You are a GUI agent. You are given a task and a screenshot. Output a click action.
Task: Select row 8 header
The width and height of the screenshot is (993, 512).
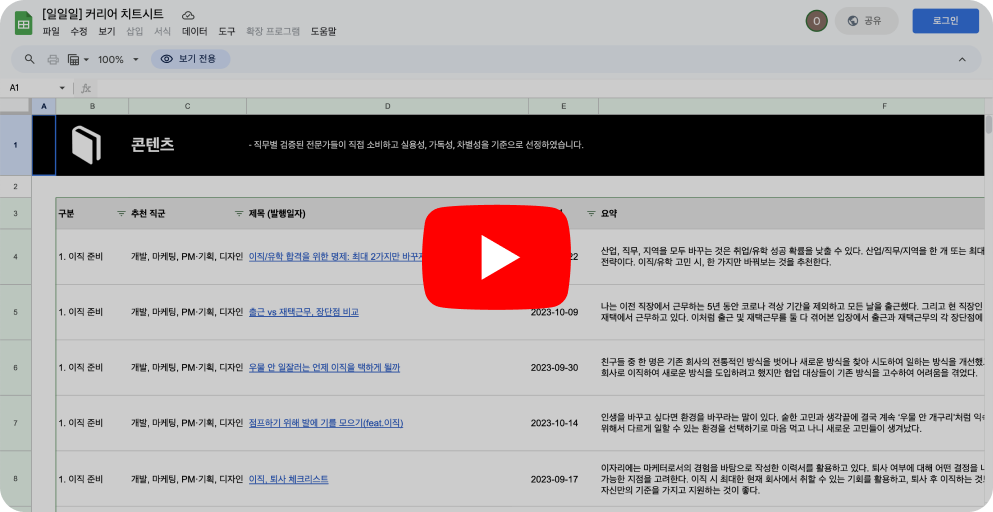point(16,479)
